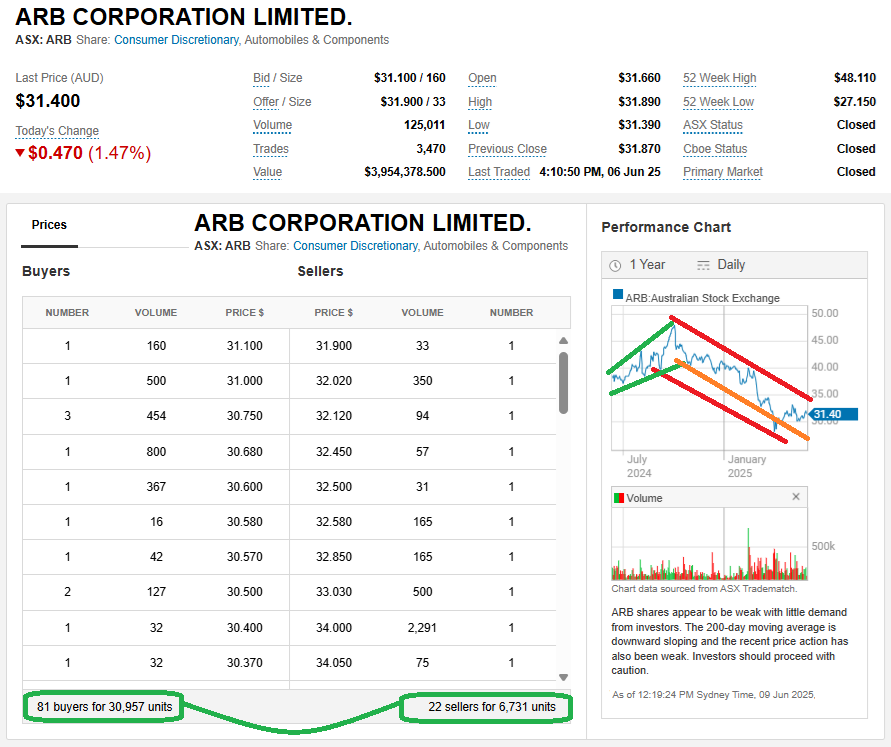Screen dimensions: 891x747
Task: Click the clock icon beside 1 Year
Action: coord(615,265)
